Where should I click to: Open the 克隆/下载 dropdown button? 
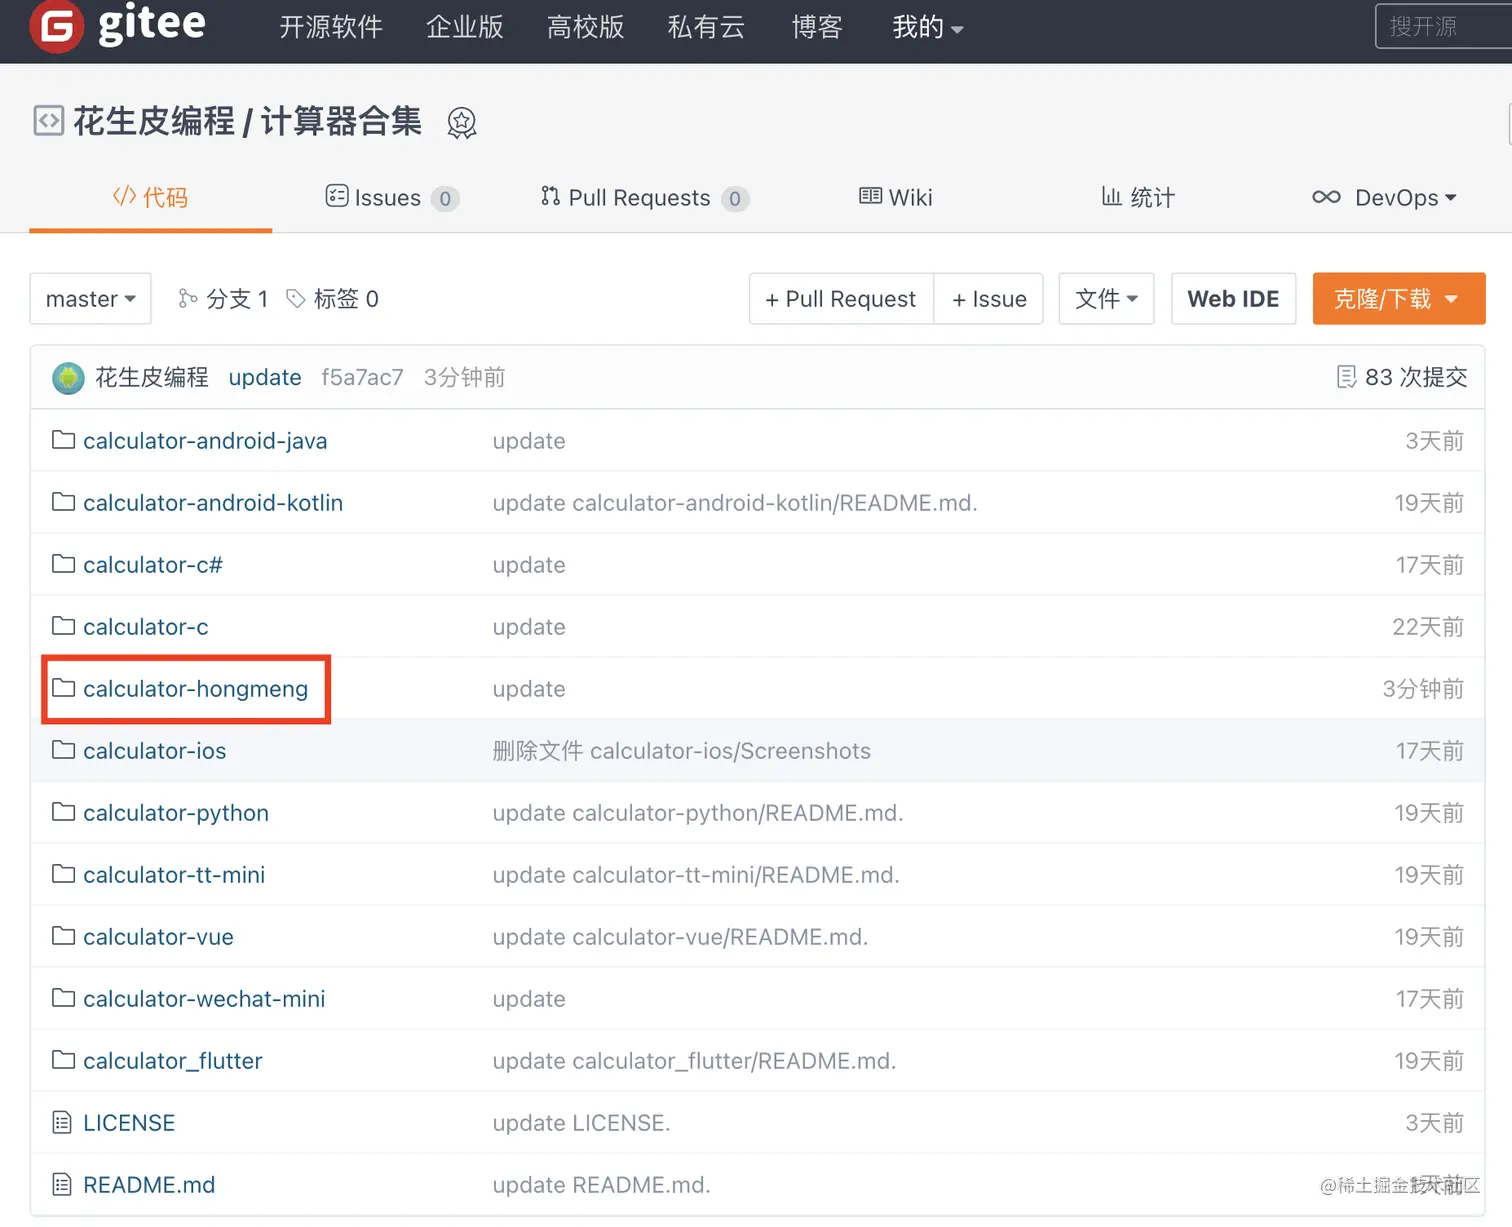tap(1398, 299)
